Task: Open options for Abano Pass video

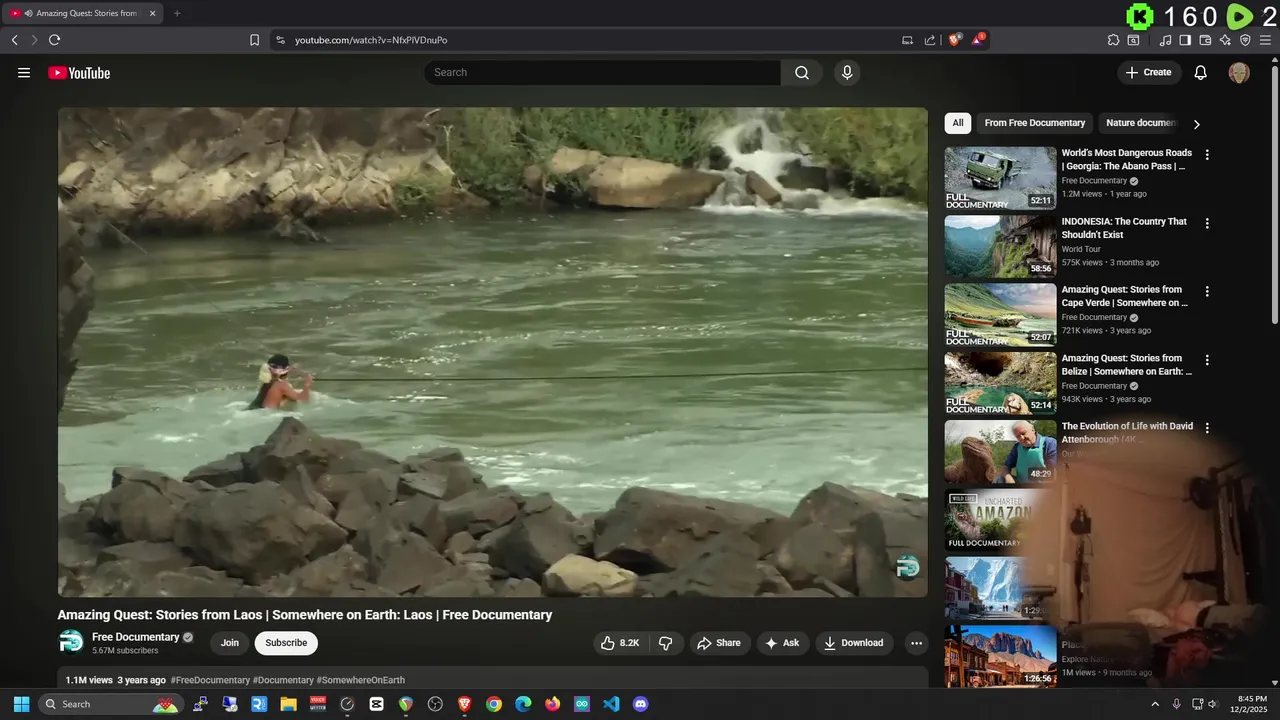Action: pos(1207,155)
